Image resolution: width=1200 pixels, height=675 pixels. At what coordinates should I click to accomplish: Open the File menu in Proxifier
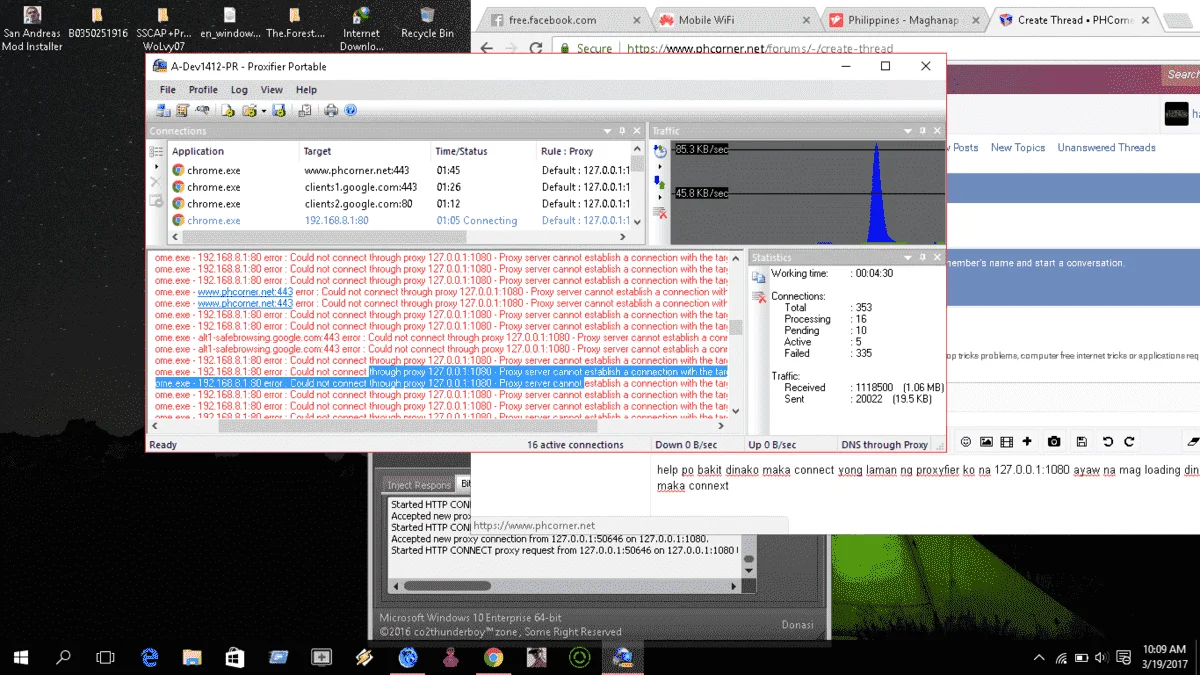[x=167, y=90]
